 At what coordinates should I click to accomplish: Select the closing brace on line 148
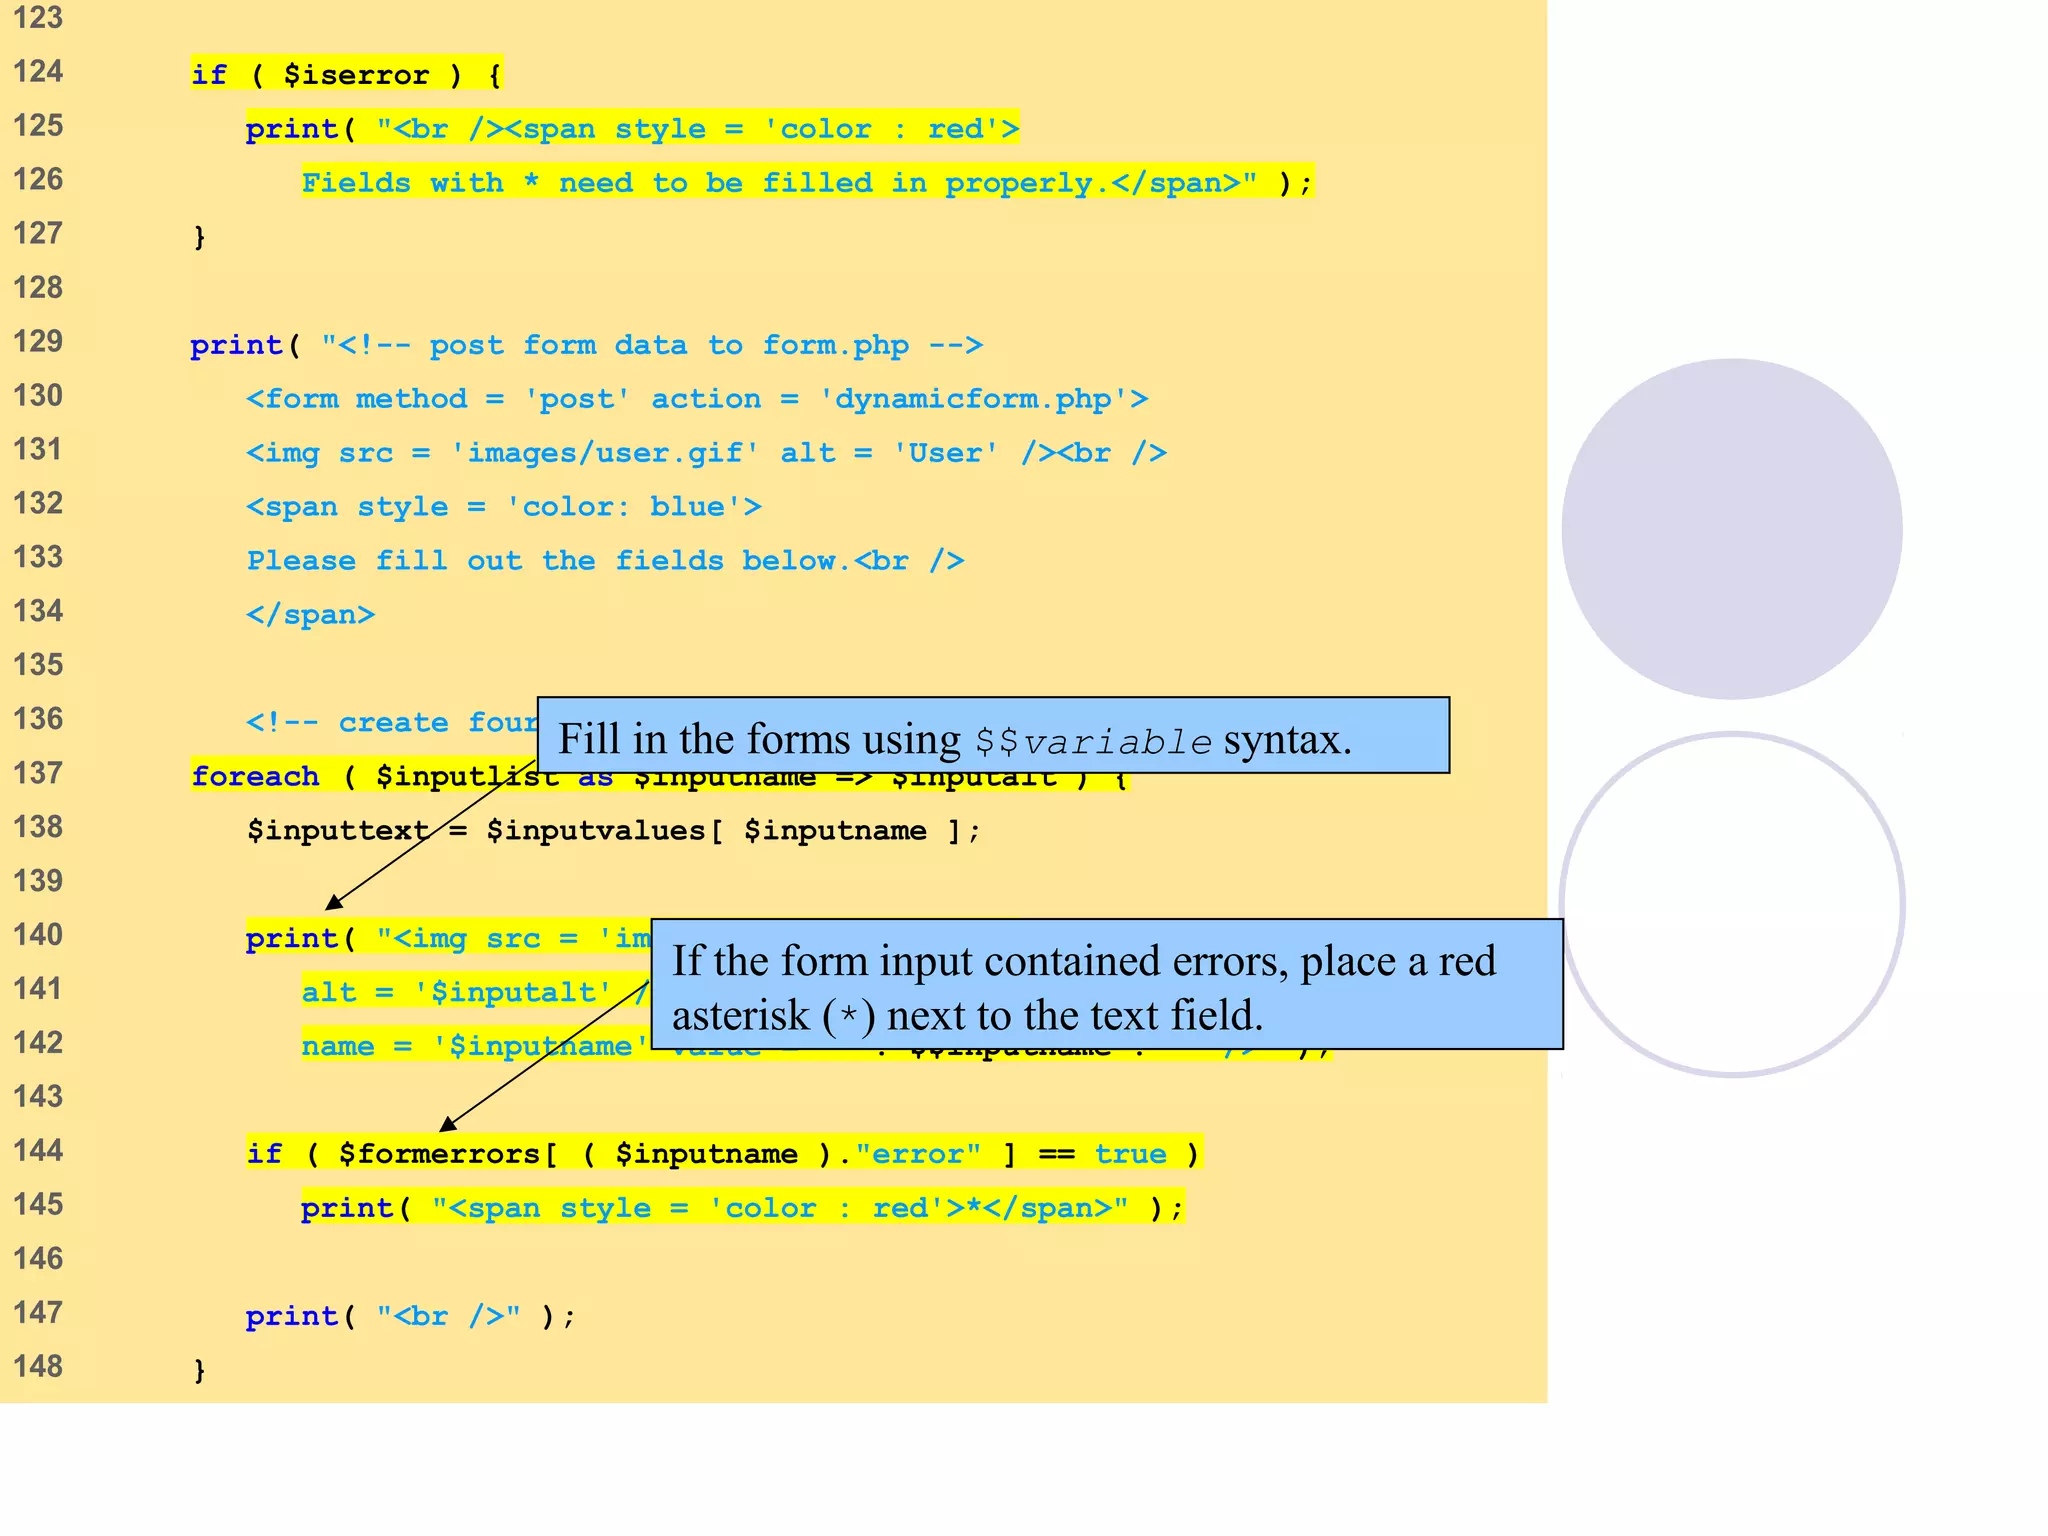tap(199, 1369)
